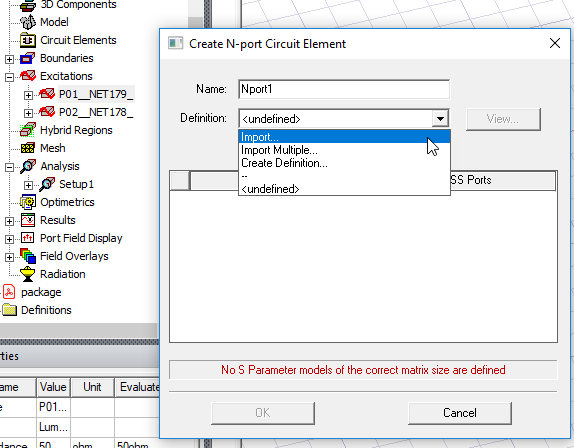
Task: Click the Lum... value cell
Action: 53,427
